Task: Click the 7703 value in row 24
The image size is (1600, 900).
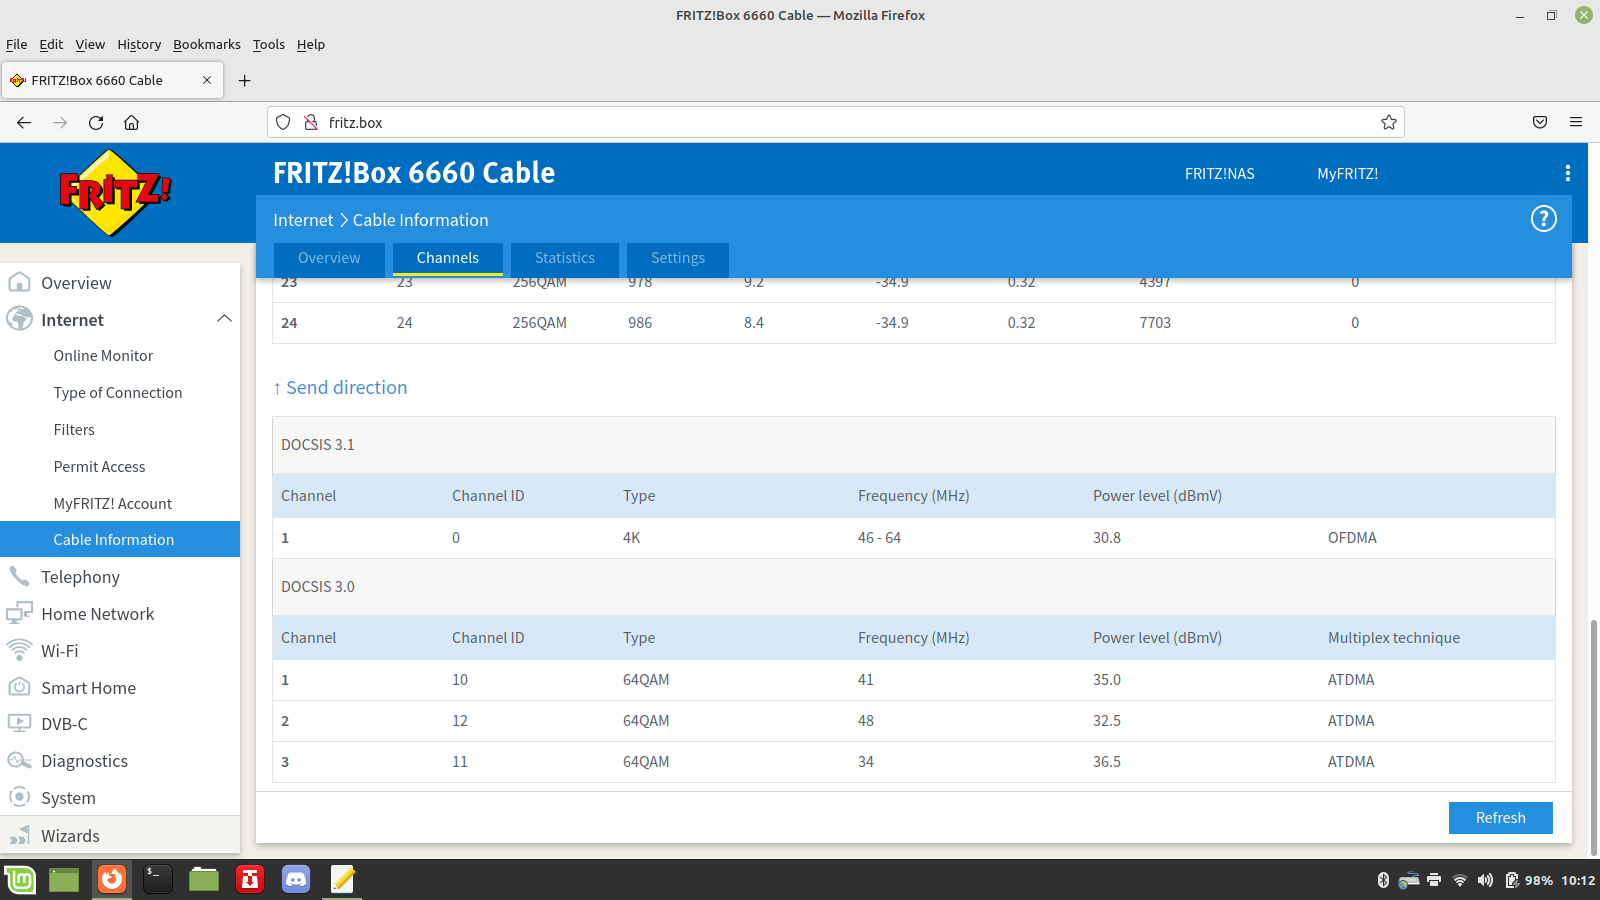Action: pos(1155,323)
